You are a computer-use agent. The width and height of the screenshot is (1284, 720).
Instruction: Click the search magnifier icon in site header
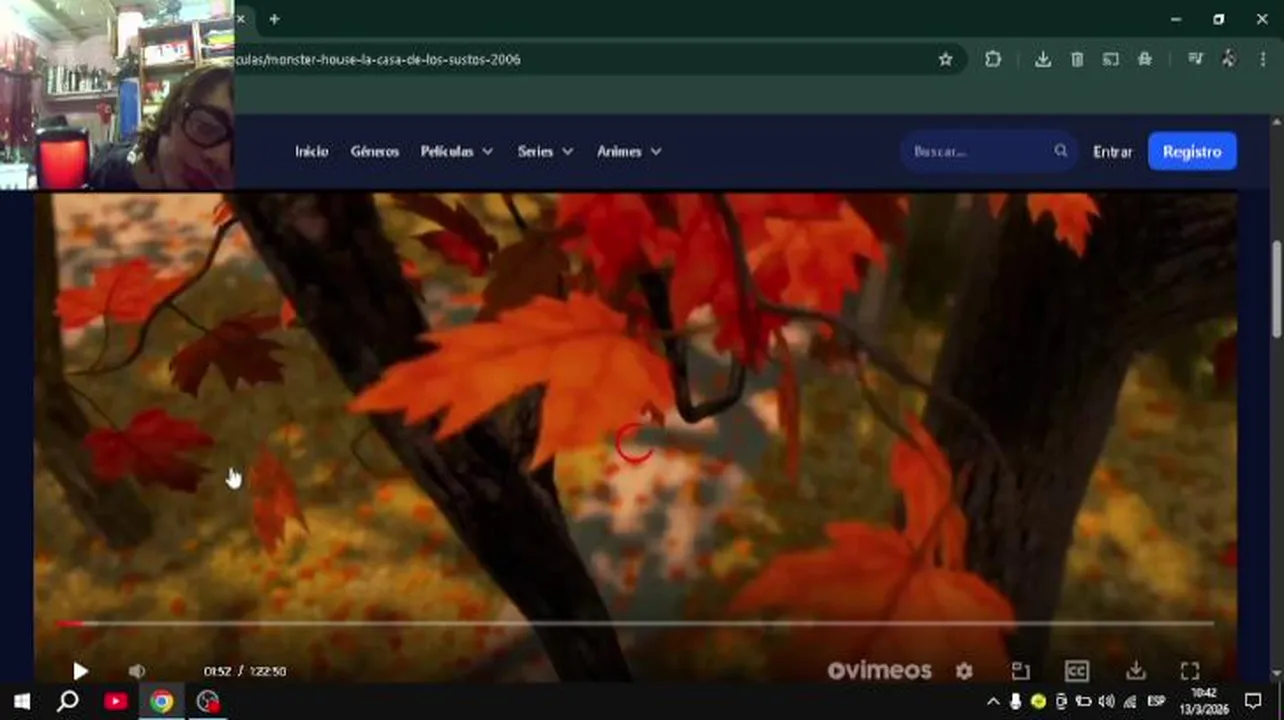1060,151
